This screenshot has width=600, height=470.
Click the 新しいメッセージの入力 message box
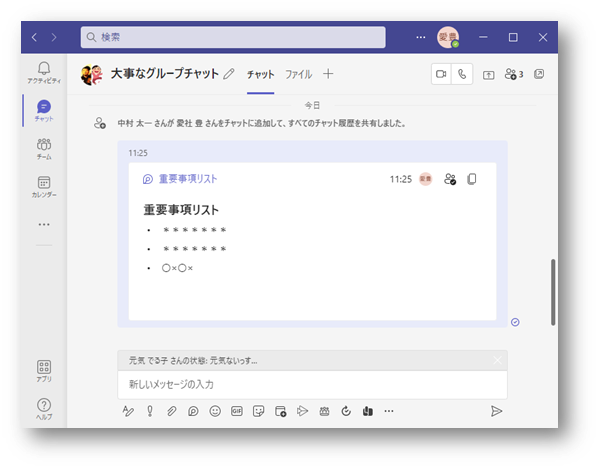(x=312, y=384)
